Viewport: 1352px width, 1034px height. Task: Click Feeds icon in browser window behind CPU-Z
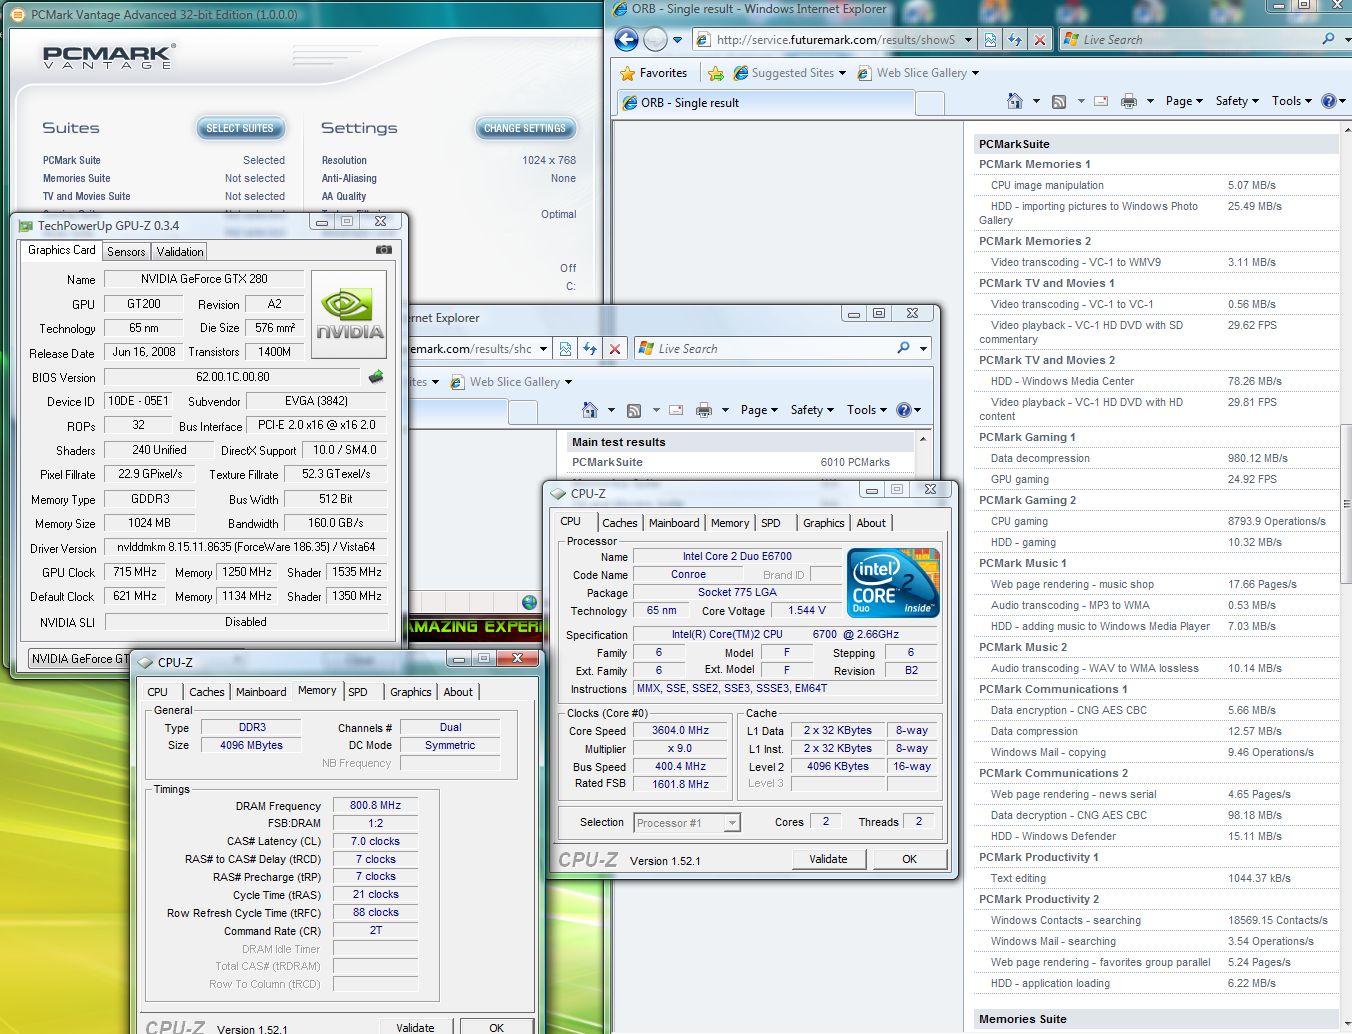(634, 410)
